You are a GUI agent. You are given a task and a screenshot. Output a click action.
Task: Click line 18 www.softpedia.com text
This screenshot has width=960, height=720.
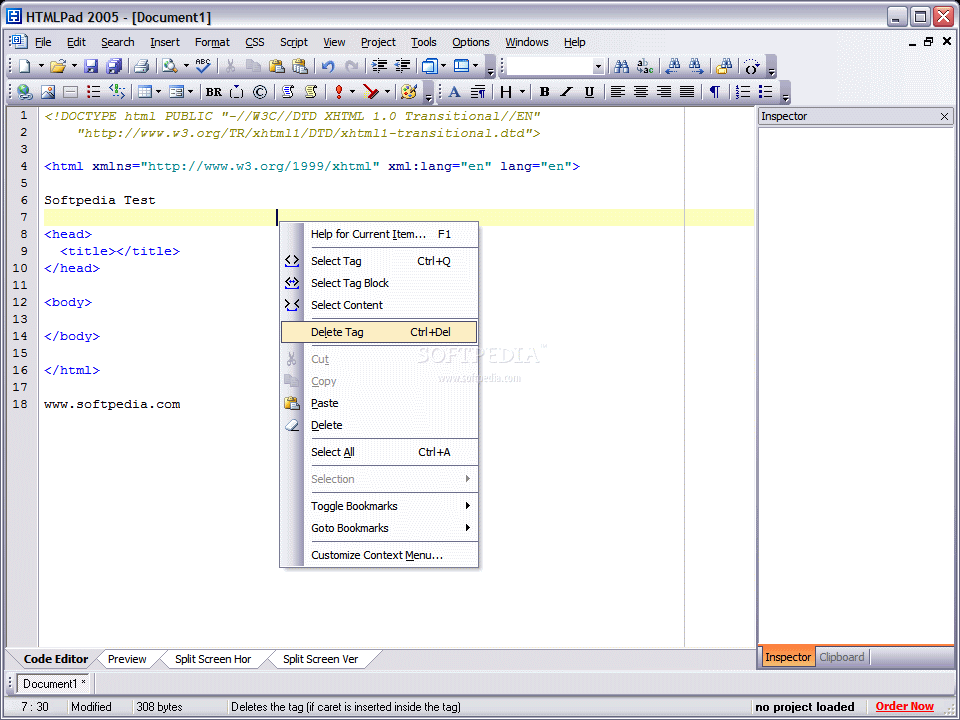112,404
